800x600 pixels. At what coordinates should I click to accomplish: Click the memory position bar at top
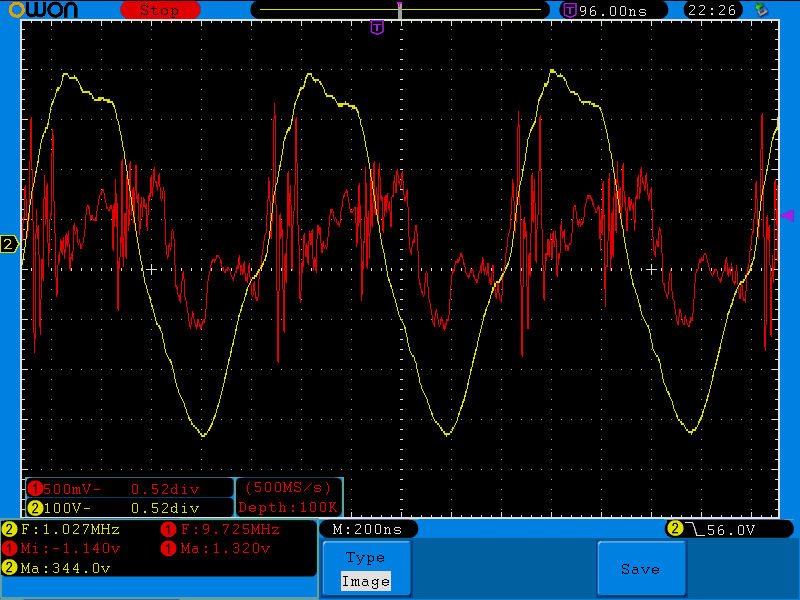pyautogui.click(x=400, y=10)
